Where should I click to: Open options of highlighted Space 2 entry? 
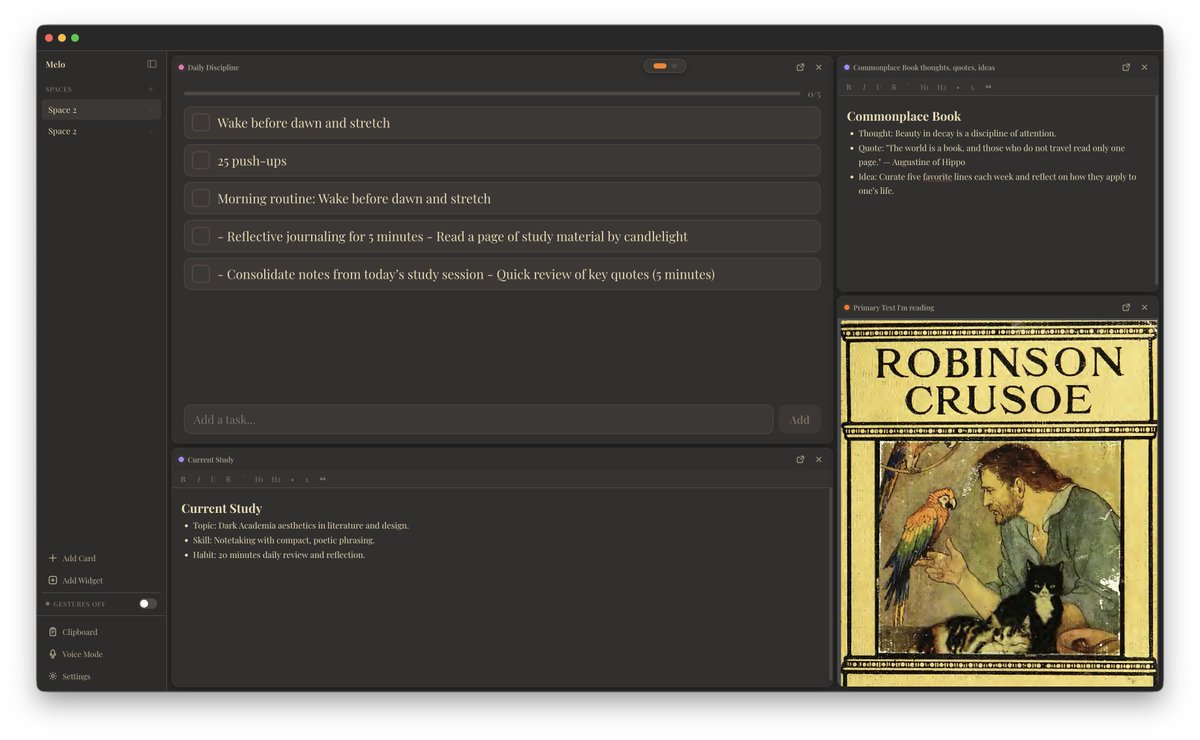click(151, 110)
